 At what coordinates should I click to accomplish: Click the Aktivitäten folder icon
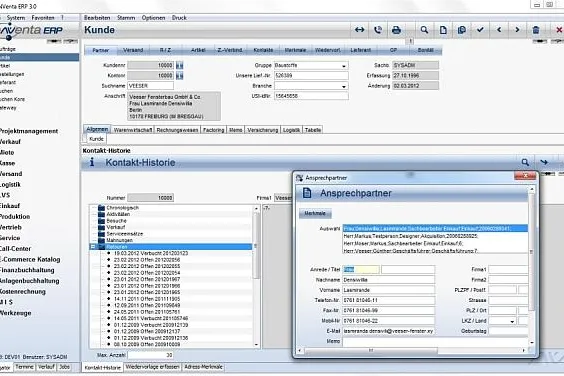(x=101, y=214)
